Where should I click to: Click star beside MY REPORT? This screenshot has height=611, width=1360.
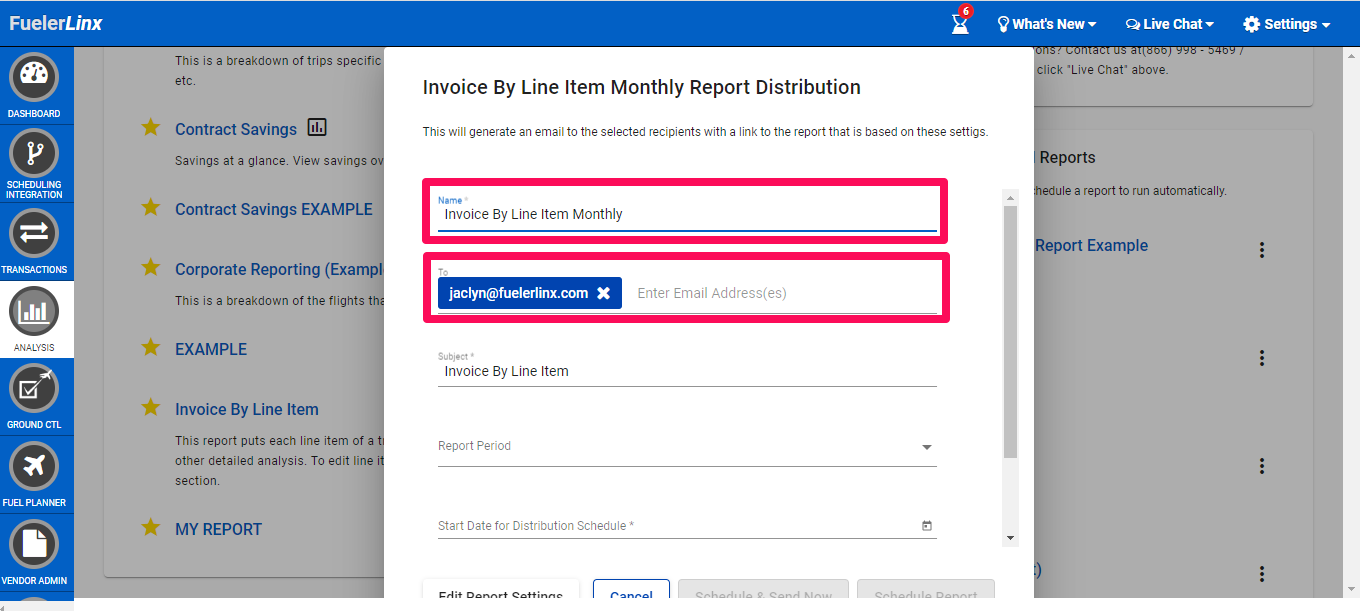coord(151,528)
